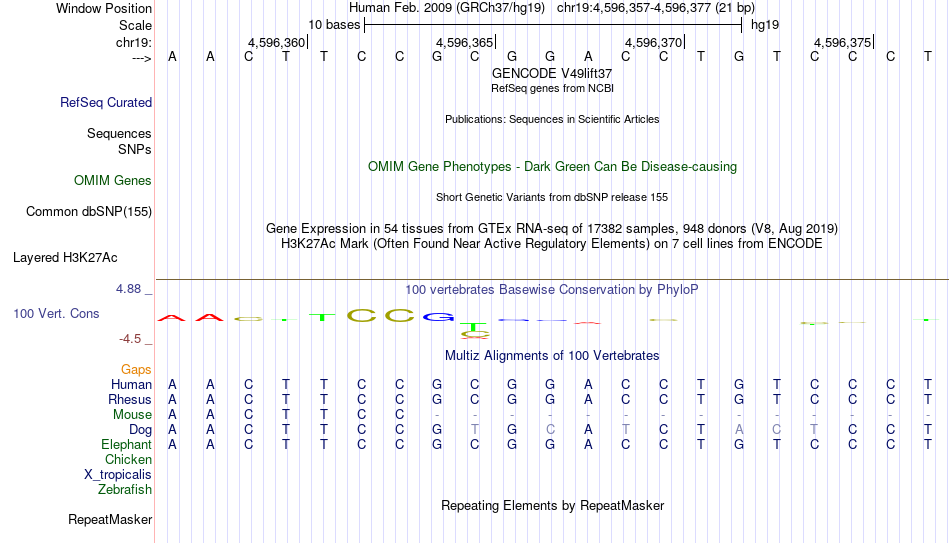
Task: Select the X_tropicalis species row label
Action: [x=118, y=475]
